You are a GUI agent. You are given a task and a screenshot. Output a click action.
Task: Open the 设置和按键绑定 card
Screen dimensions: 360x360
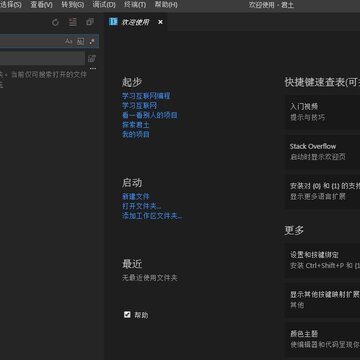[322, 261]
